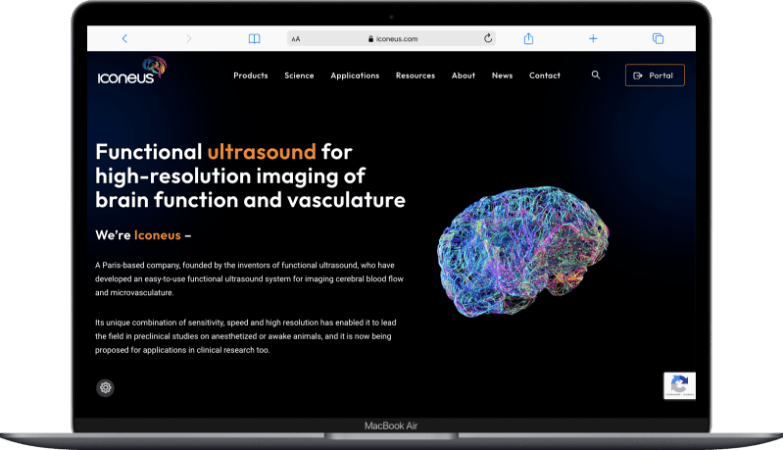Open site search magnifier icon
This screenshot has width=783, height=450.
[x=596, y=75]
